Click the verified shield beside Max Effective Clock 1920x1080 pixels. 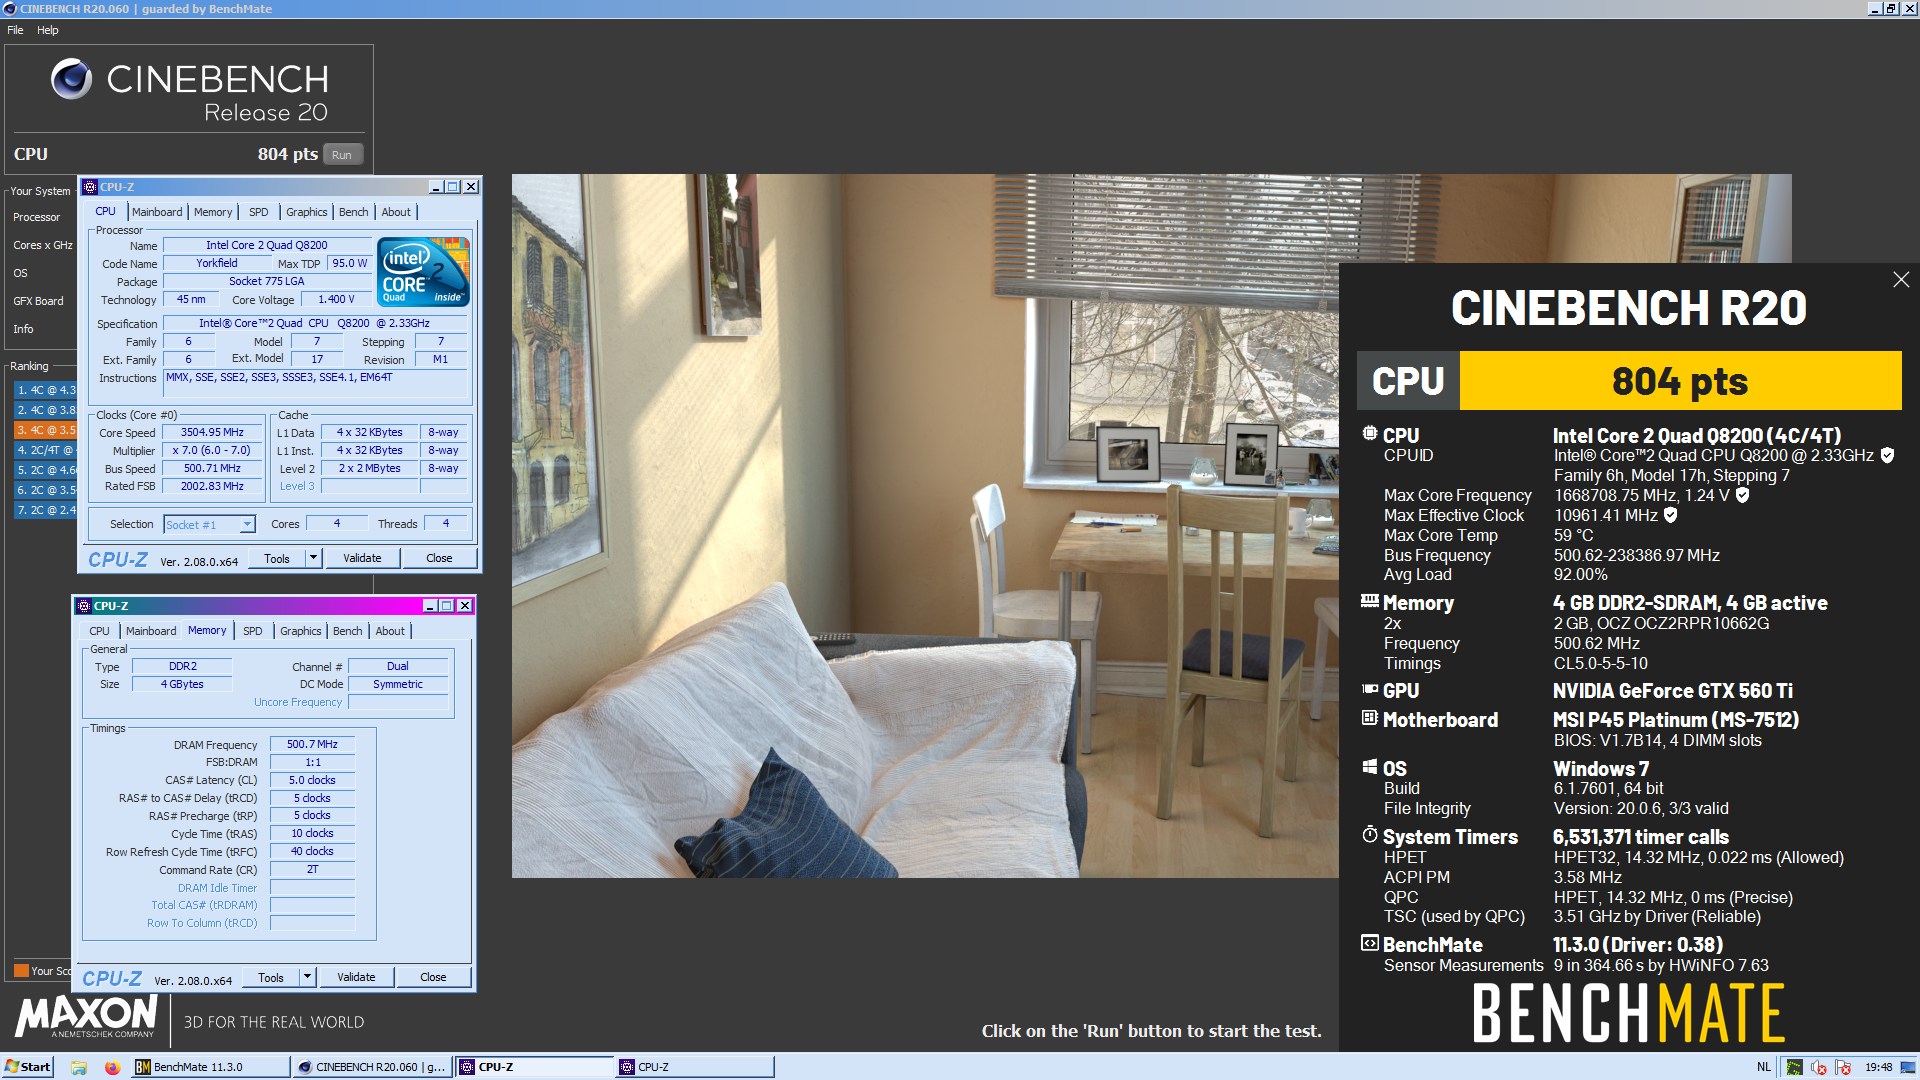(x=1670, y=515)
